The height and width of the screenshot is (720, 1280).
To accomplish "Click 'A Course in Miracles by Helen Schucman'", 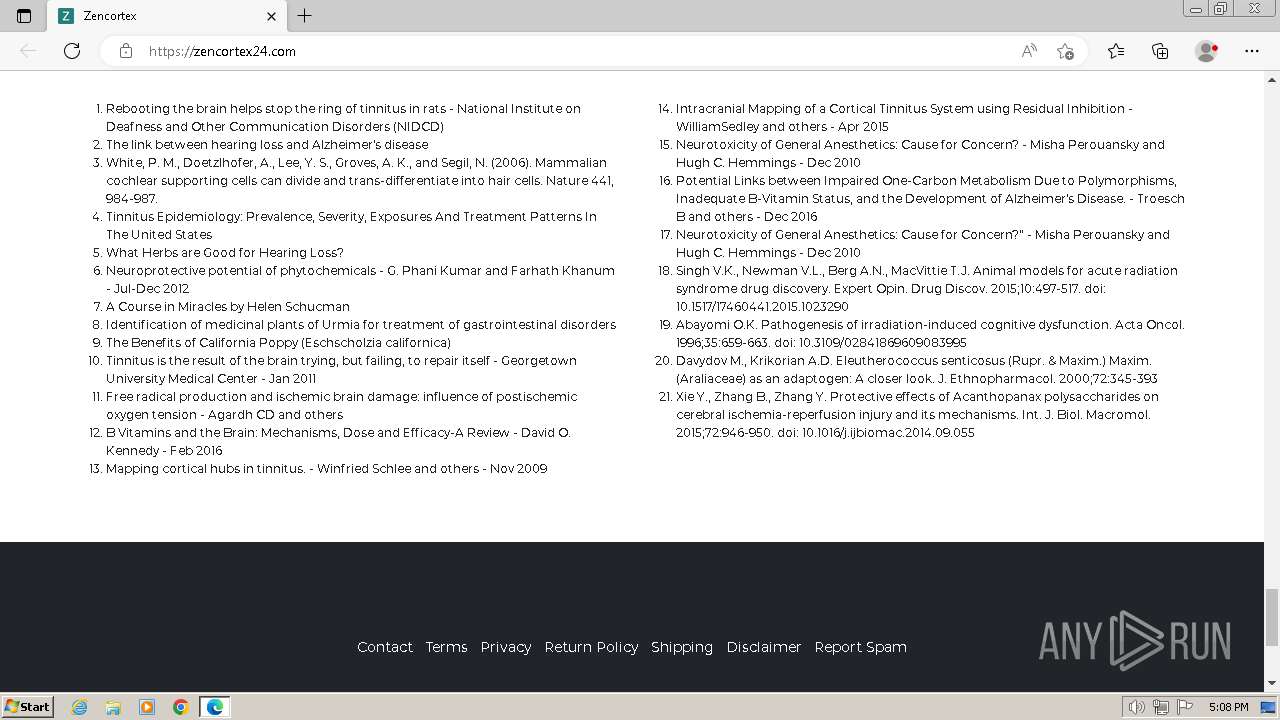I will pyautogui.click(x=228, y=307).
